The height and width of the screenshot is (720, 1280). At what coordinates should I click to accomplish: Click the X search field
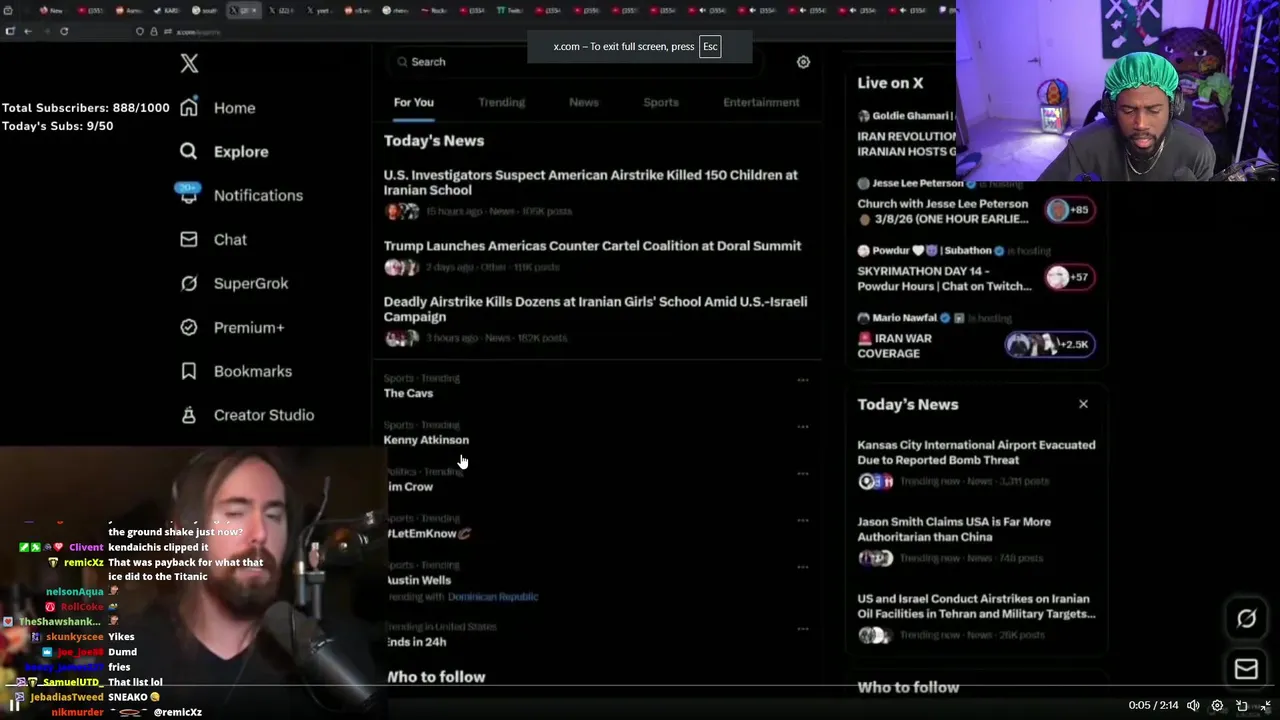pos(575,62)
